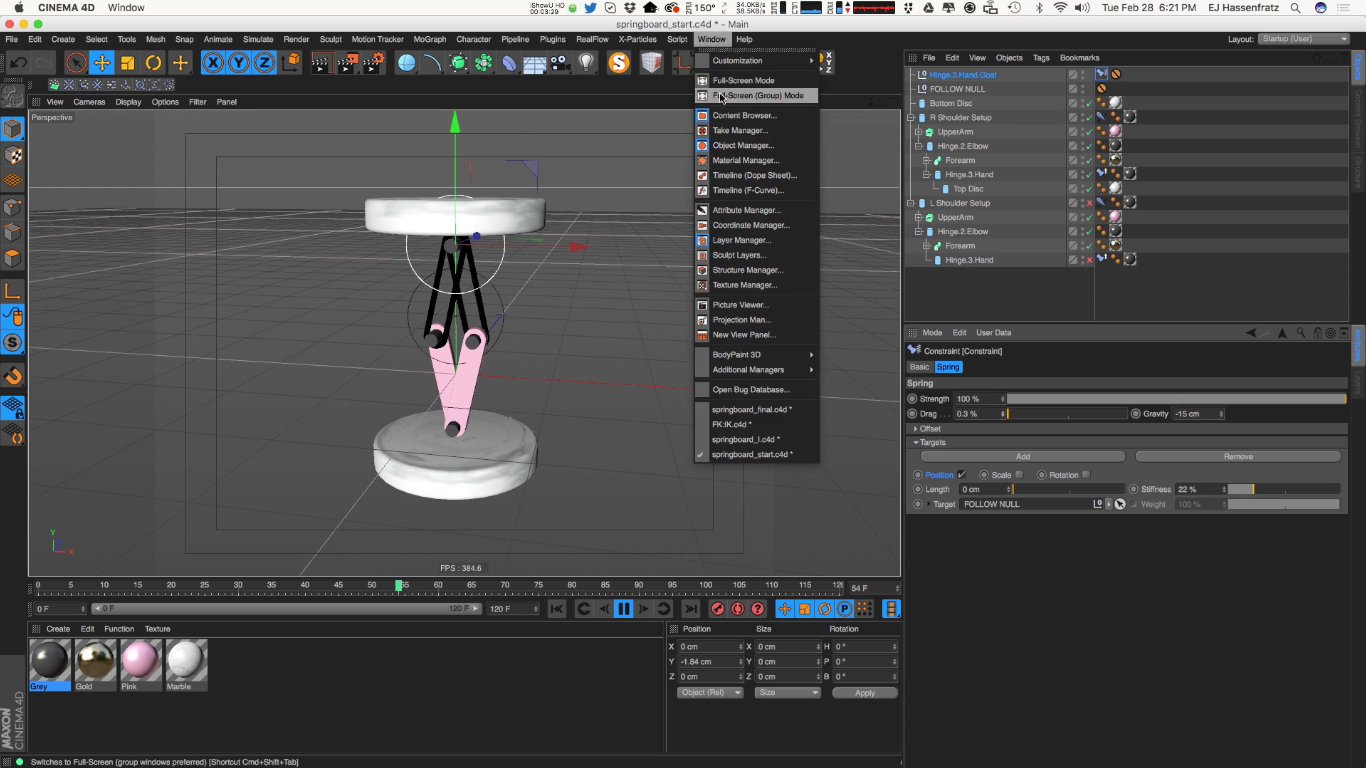The width and height of the screenshot is (1366, 768).
Task: Click the Cube primitive icon
Action: [x=406, y=63]
